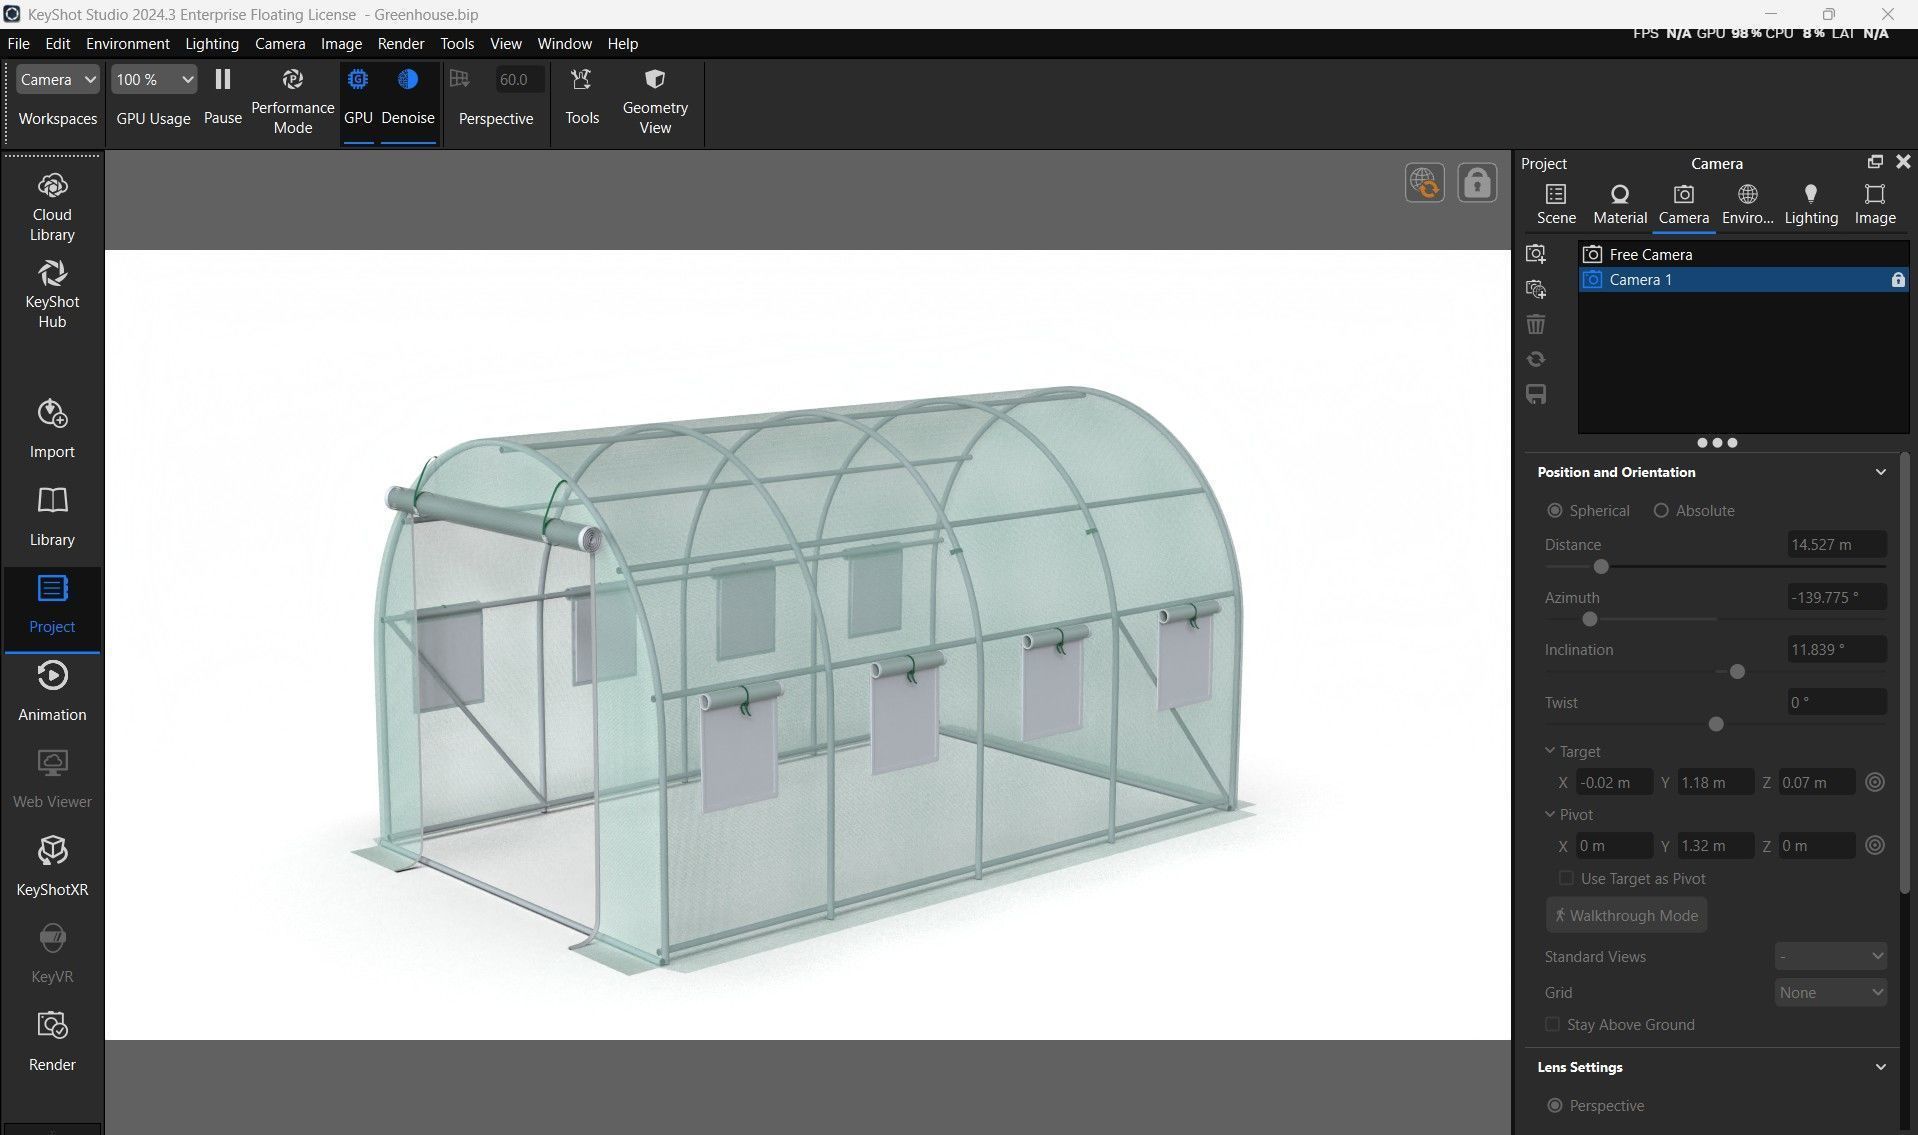The image size is (1918, 1135).
Task: Collapse Position and Orientation section
Action: [x=1880, y=472]
